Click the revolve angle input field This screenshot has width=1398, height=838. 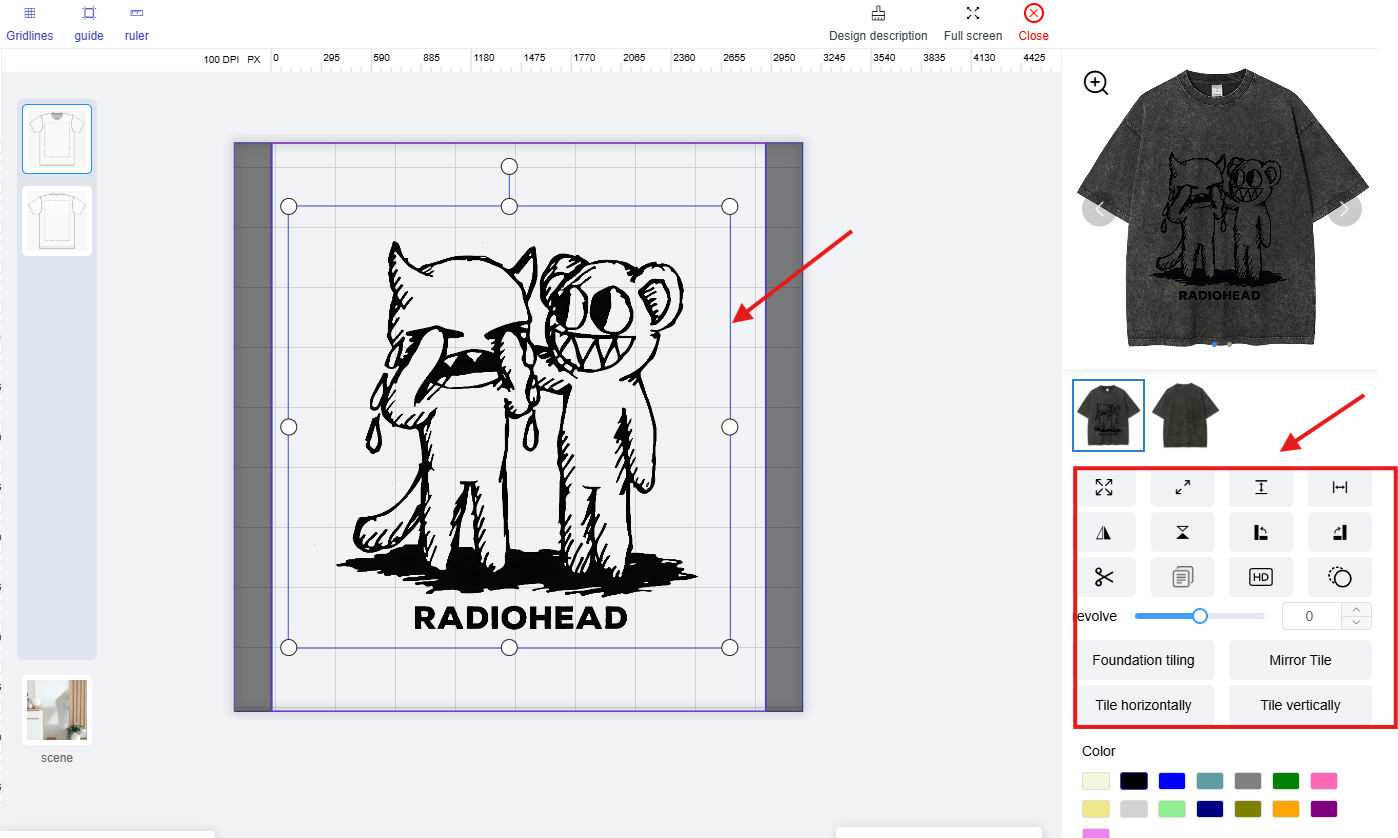click(1310, 616)
